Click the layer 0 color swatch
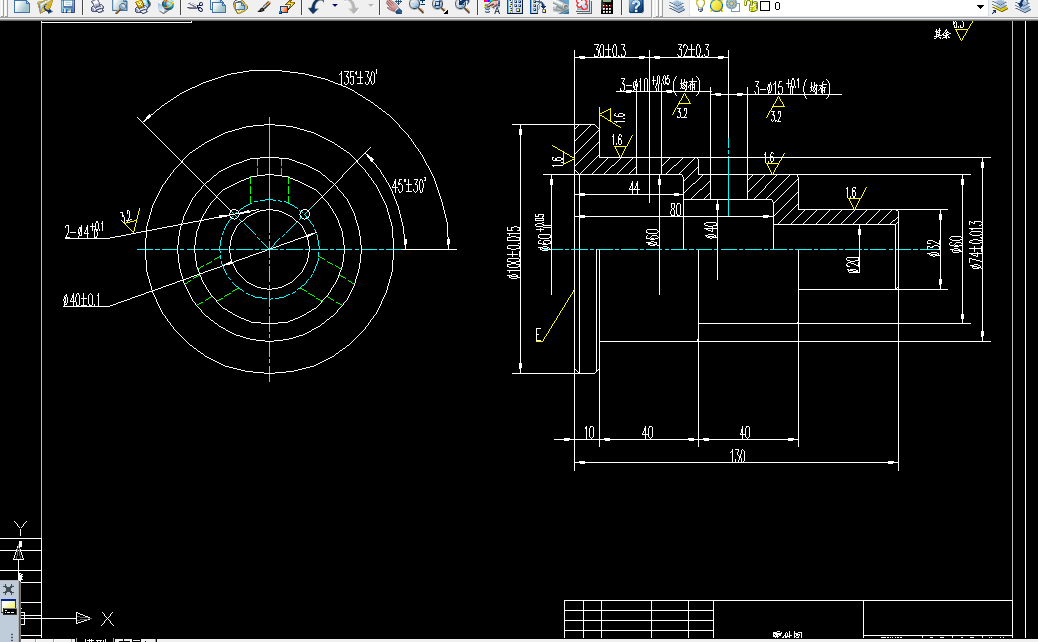 coord(765,6)
